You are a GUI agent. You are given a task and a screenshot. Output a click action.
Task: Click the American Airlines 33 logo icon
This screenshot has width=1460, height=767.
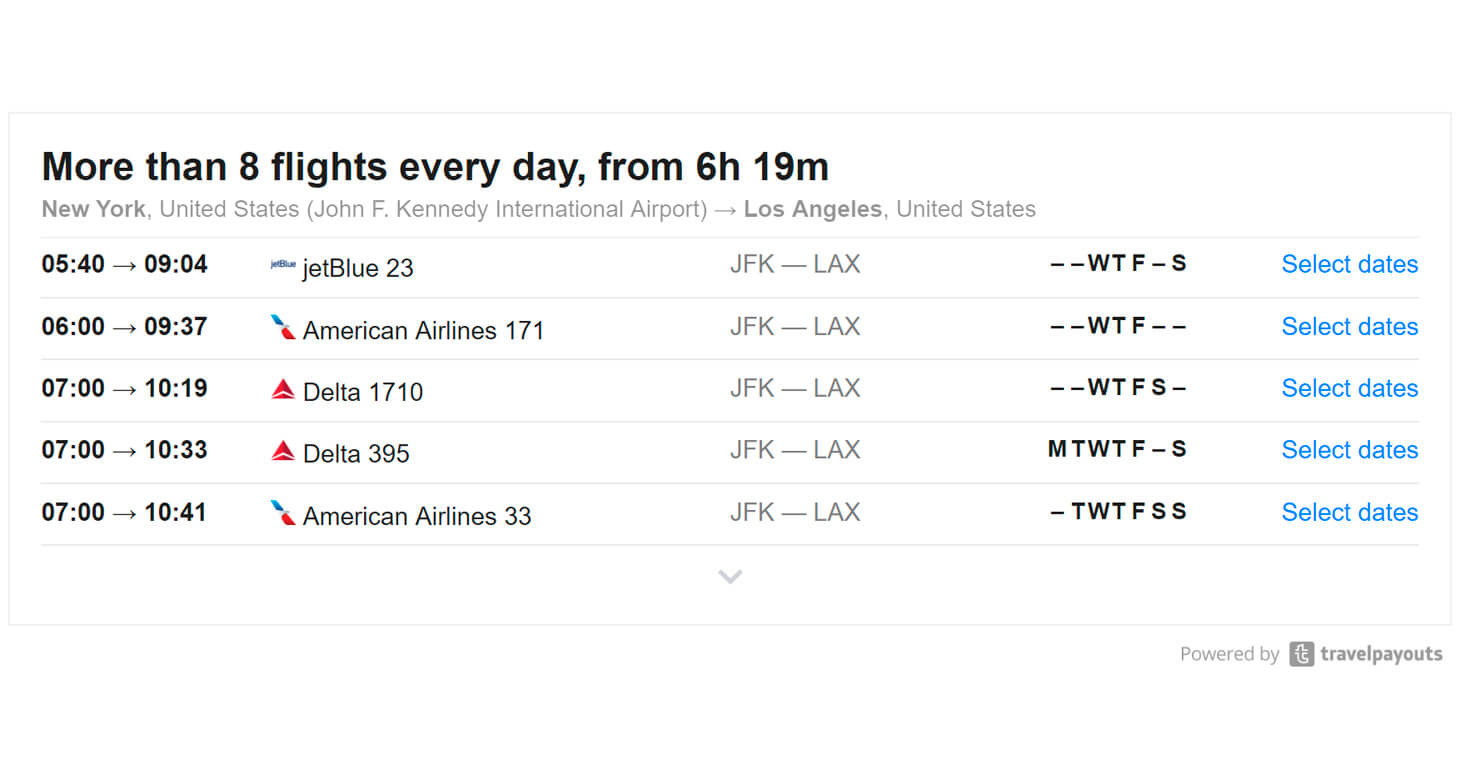283,513
